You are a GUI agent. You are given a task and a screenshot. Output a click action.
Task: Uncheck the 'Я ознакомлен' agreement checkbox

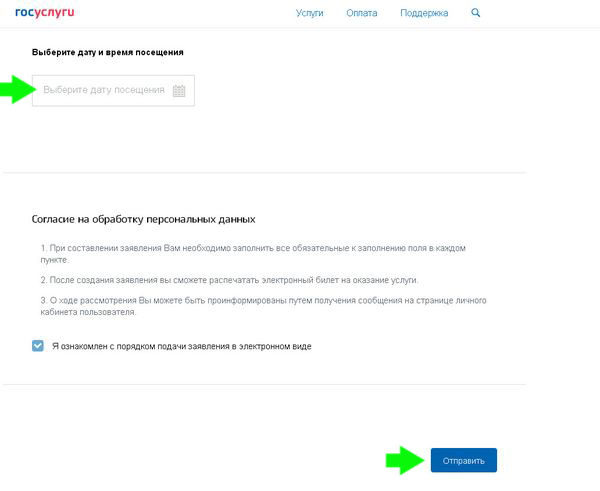pos(38,346)
